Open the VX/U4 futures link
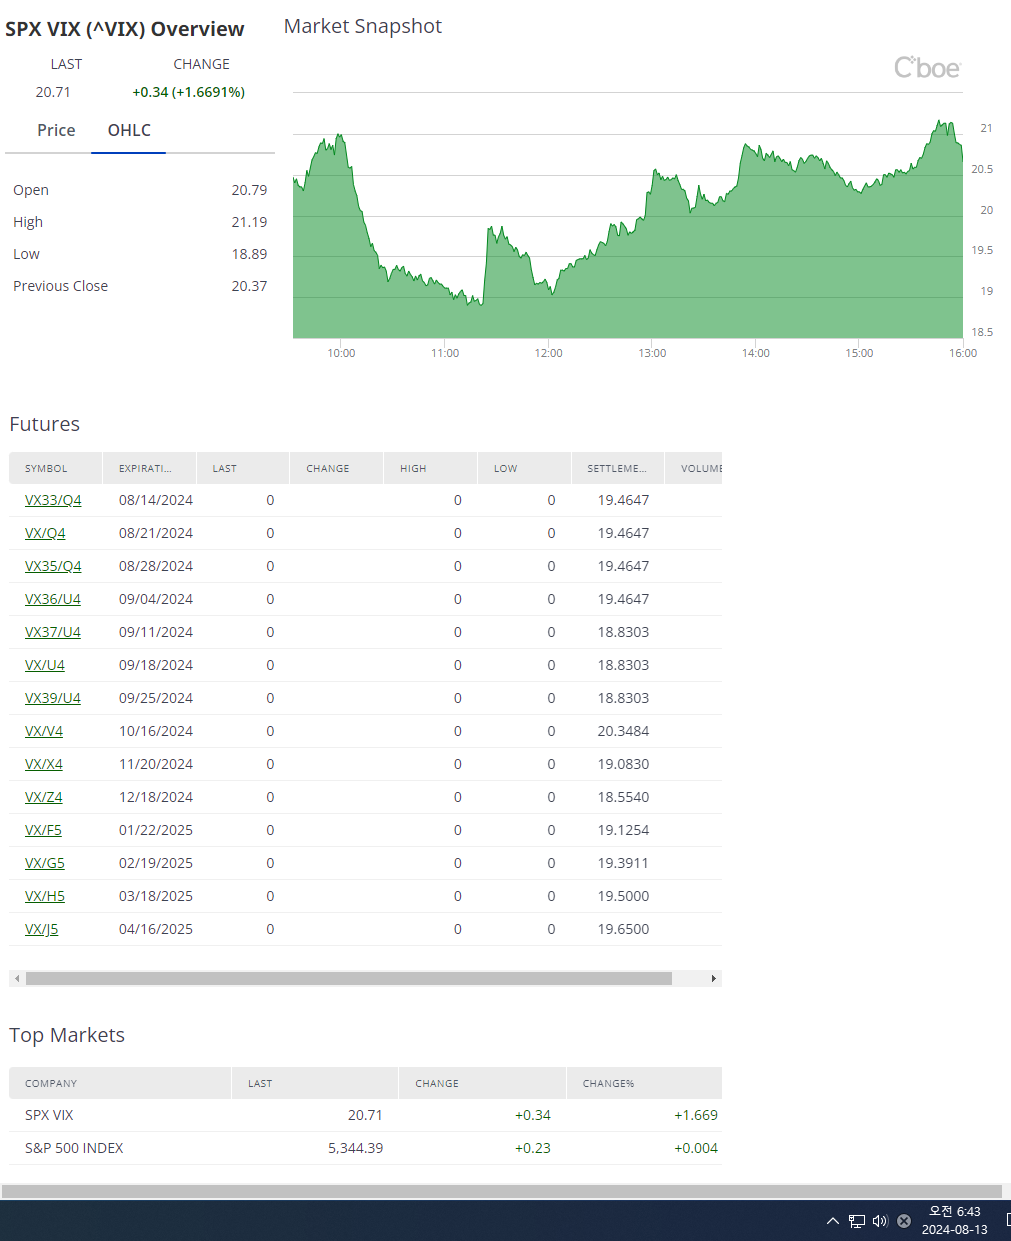 [x=45, y=665]
